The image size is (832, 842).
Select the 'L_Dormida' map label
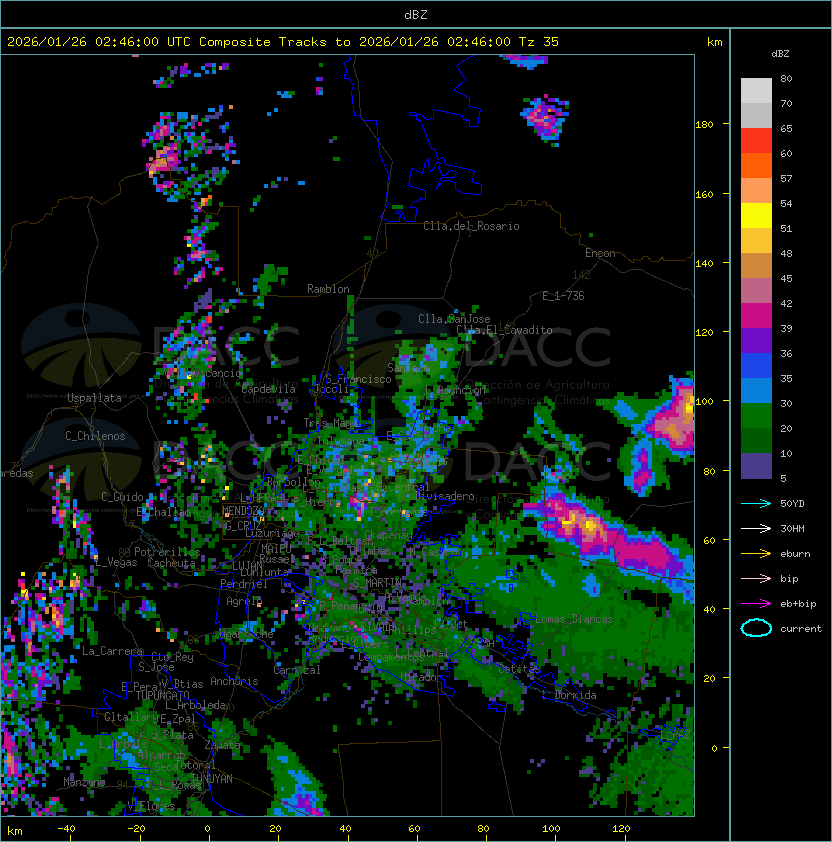tap(569, 695)
